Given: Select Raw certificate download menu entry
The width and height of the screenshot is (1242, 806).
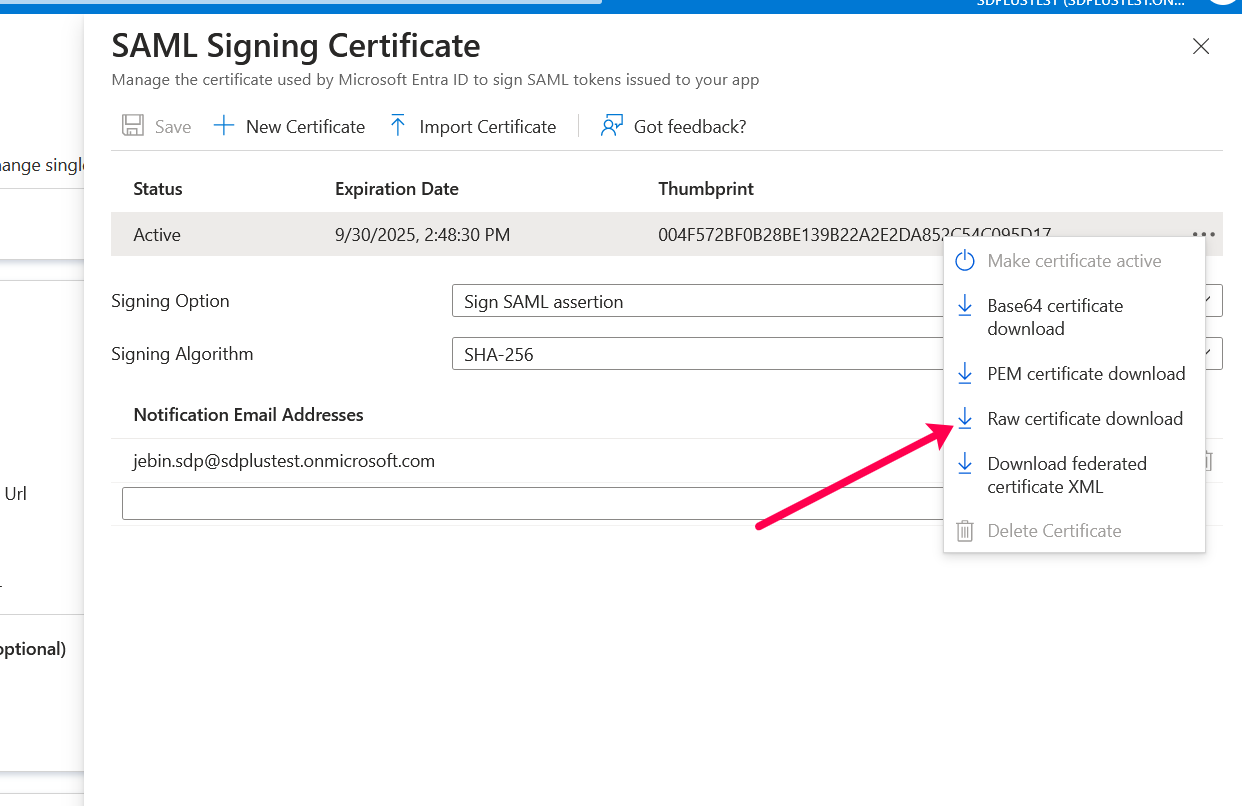Looking at the screenshot, I should click(1085, 419).
